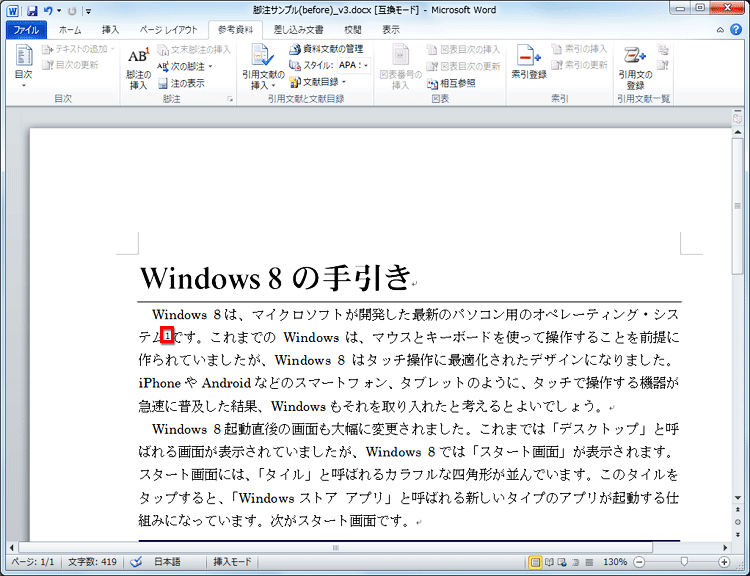Click 索引の挿入 button
750x576 pixels.
point(579,49)
